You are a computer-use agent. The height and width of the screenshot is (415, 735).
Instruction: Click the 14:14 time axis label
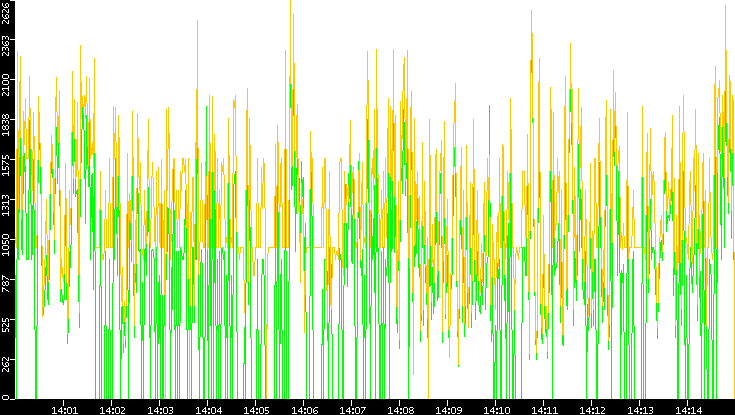687,410
